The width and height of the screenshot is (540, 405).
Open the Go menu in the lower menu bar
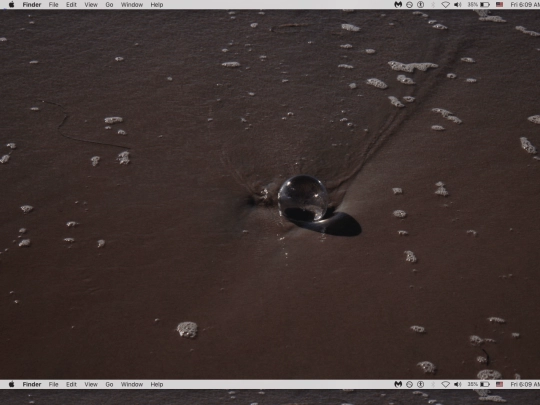(x=109, y=384)
